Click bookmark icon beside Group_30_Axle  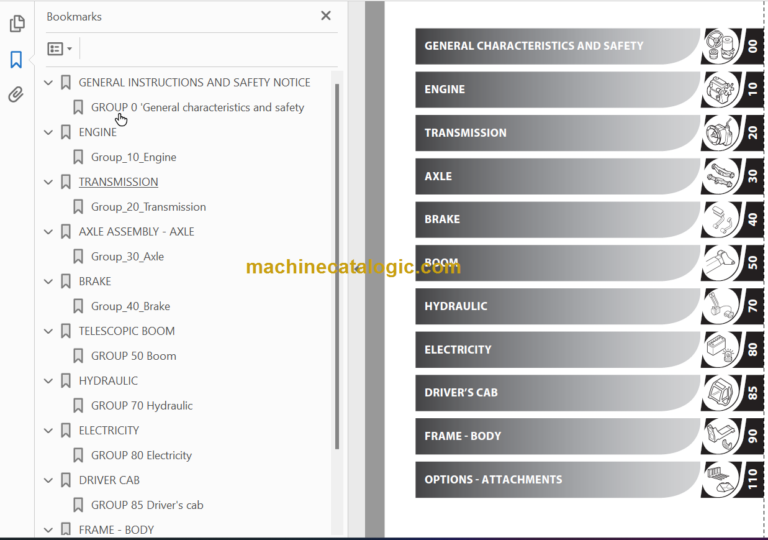pyautogui.click(x=78, y=256)
